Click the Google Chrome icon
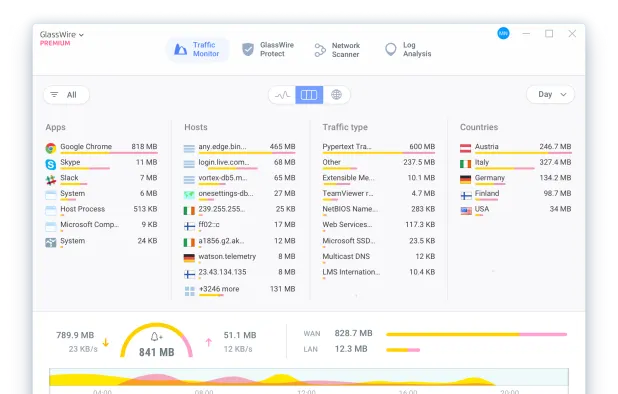 pyautogui.click(x=50, y=148)
